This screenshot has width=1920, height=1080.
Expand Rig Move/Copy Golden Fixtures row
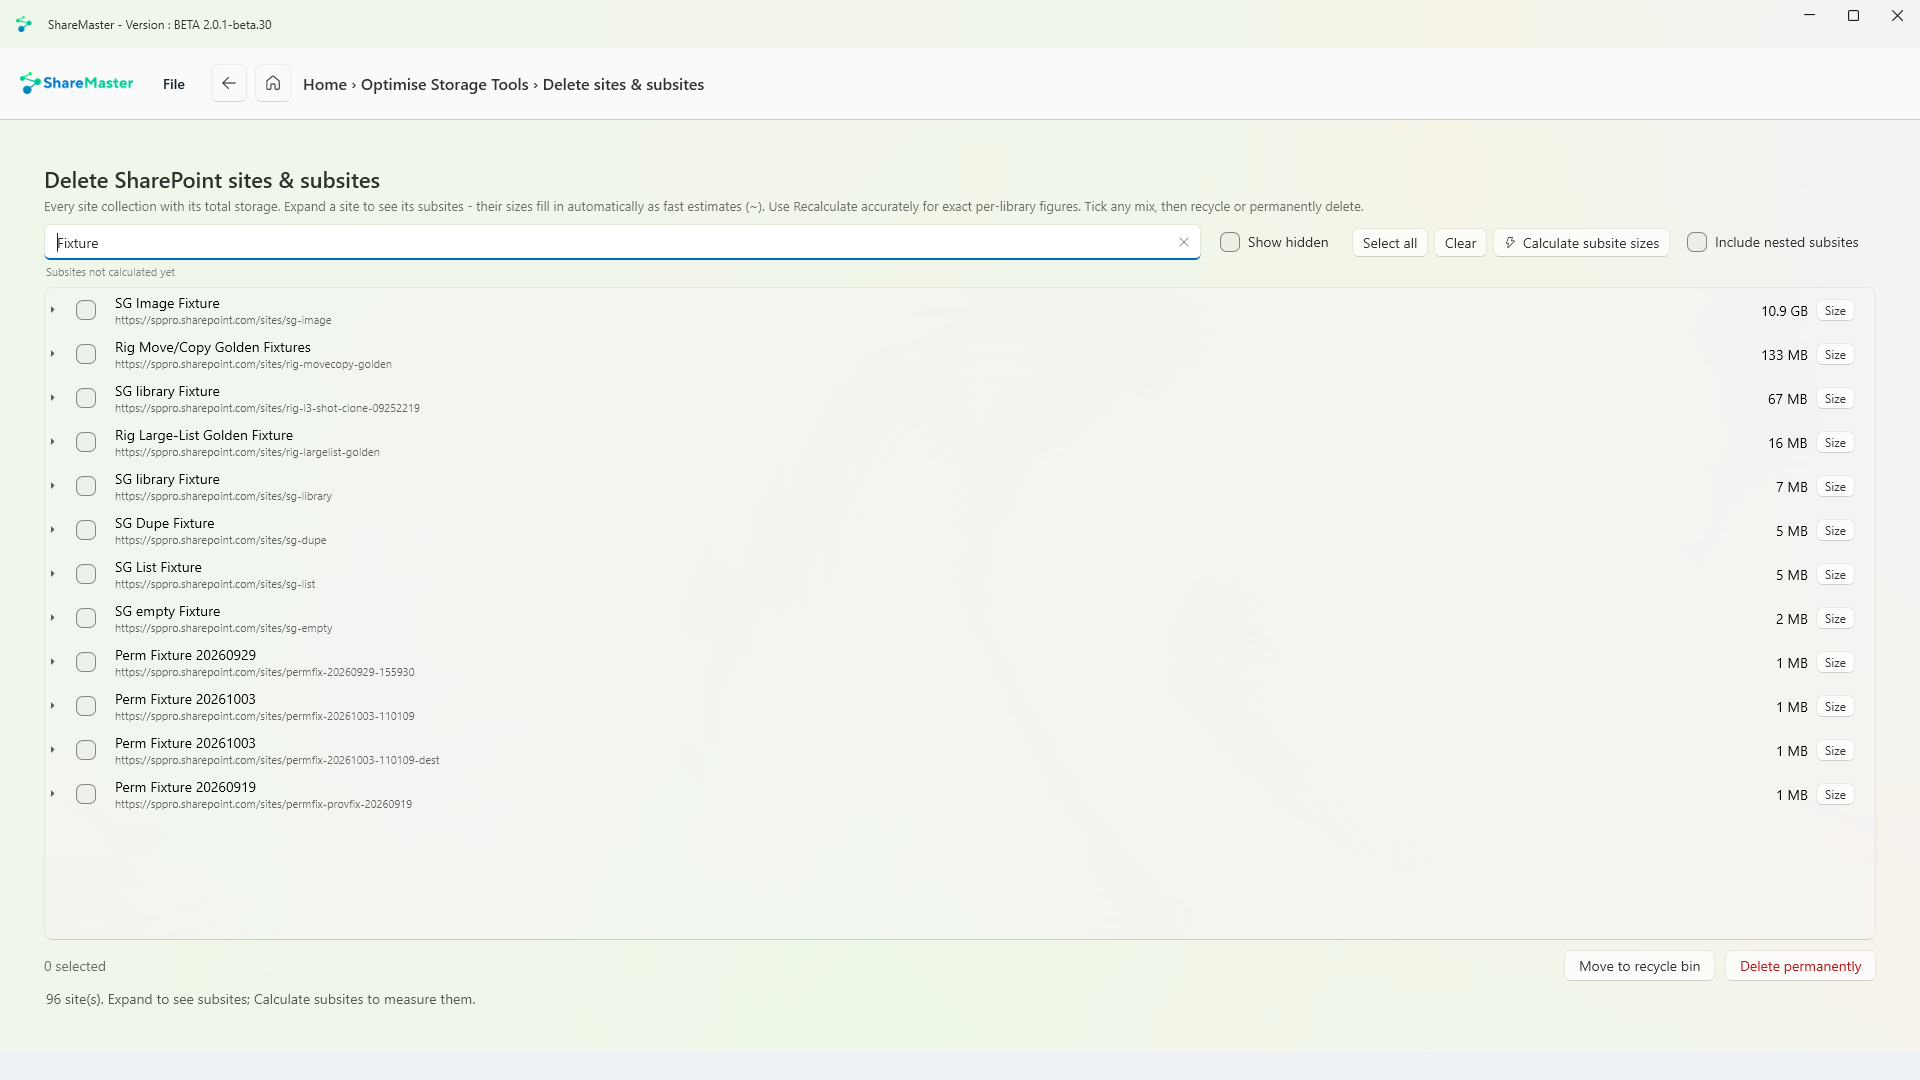pos(53,354)
